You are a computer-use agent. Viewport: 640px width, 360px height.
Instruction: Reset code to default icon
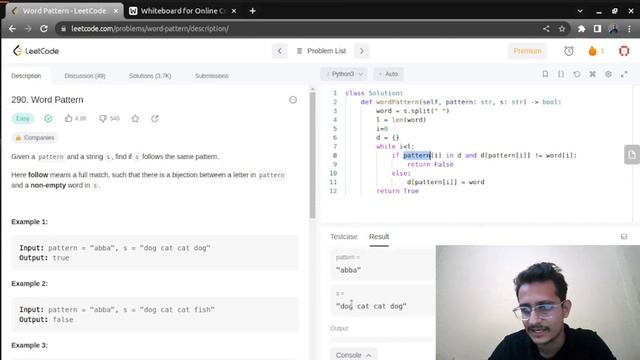pos(577,74)
